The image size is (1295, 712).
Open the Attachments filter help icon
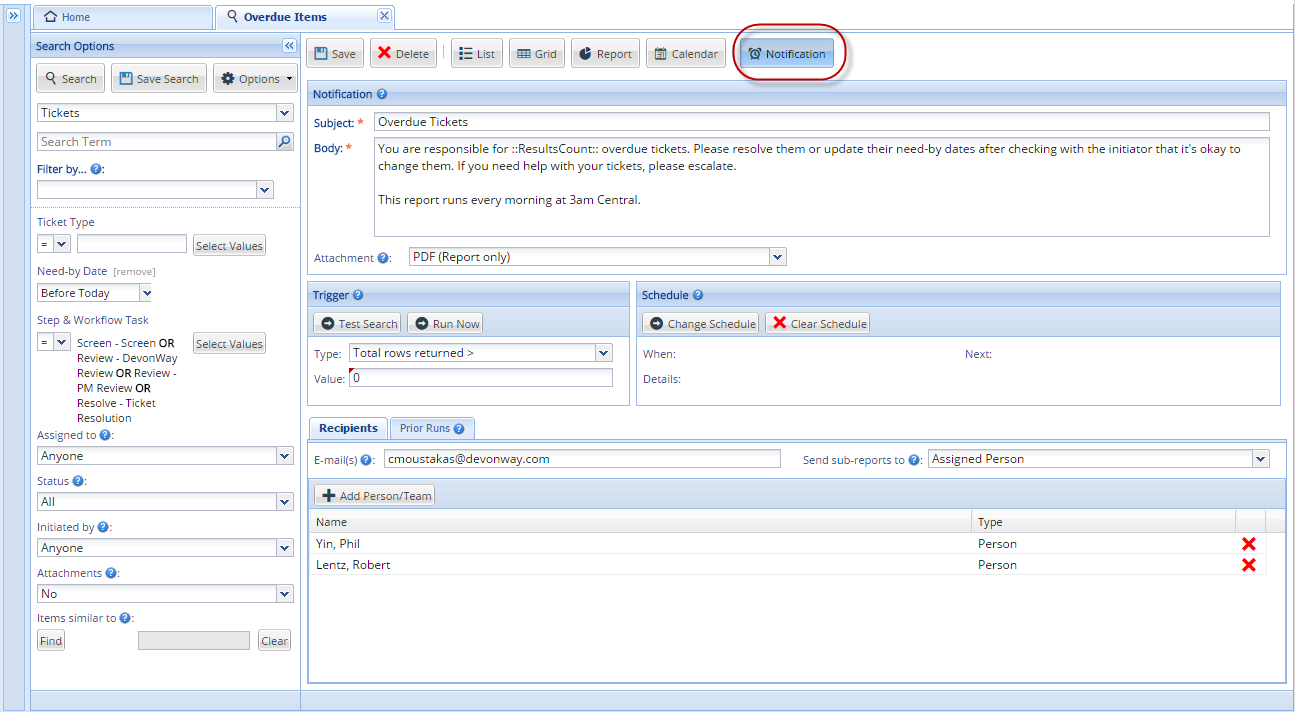pos(111,573)
